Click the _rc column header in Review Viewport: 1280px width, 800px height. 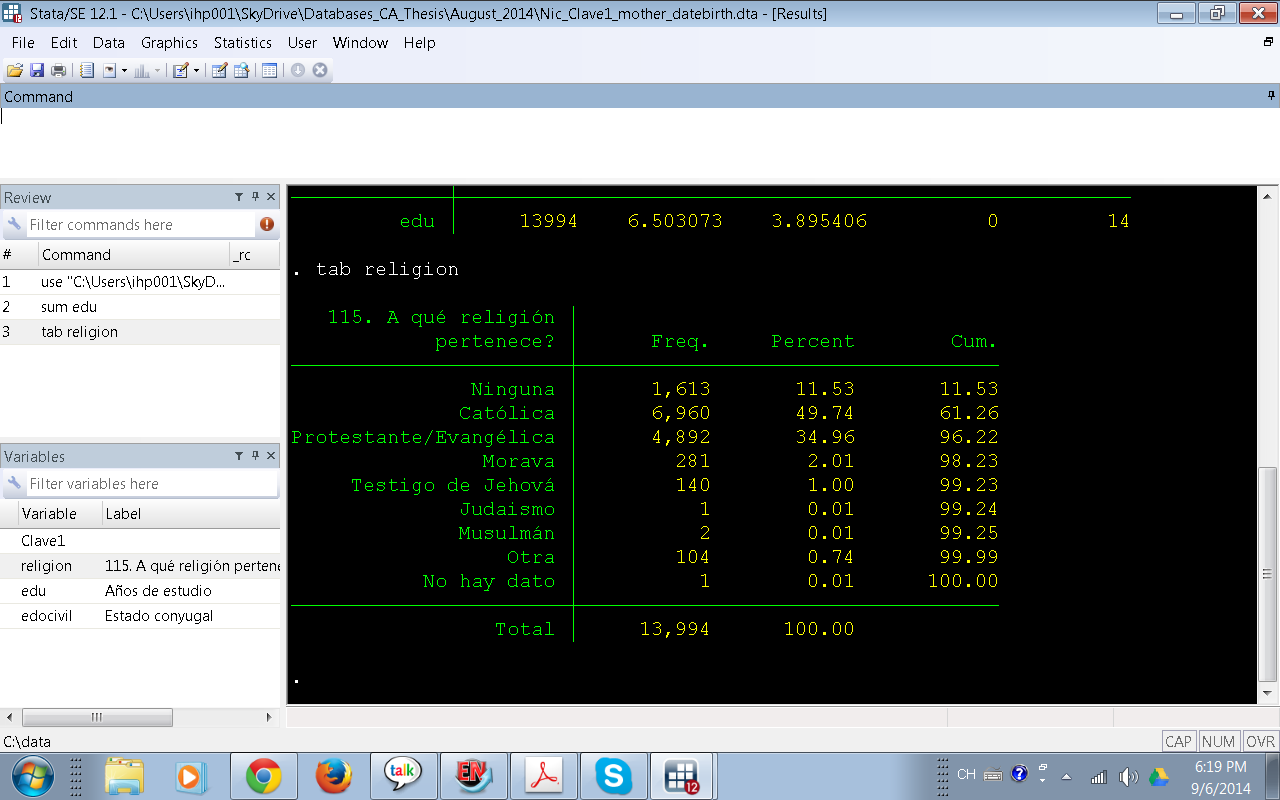pos(255,255)
